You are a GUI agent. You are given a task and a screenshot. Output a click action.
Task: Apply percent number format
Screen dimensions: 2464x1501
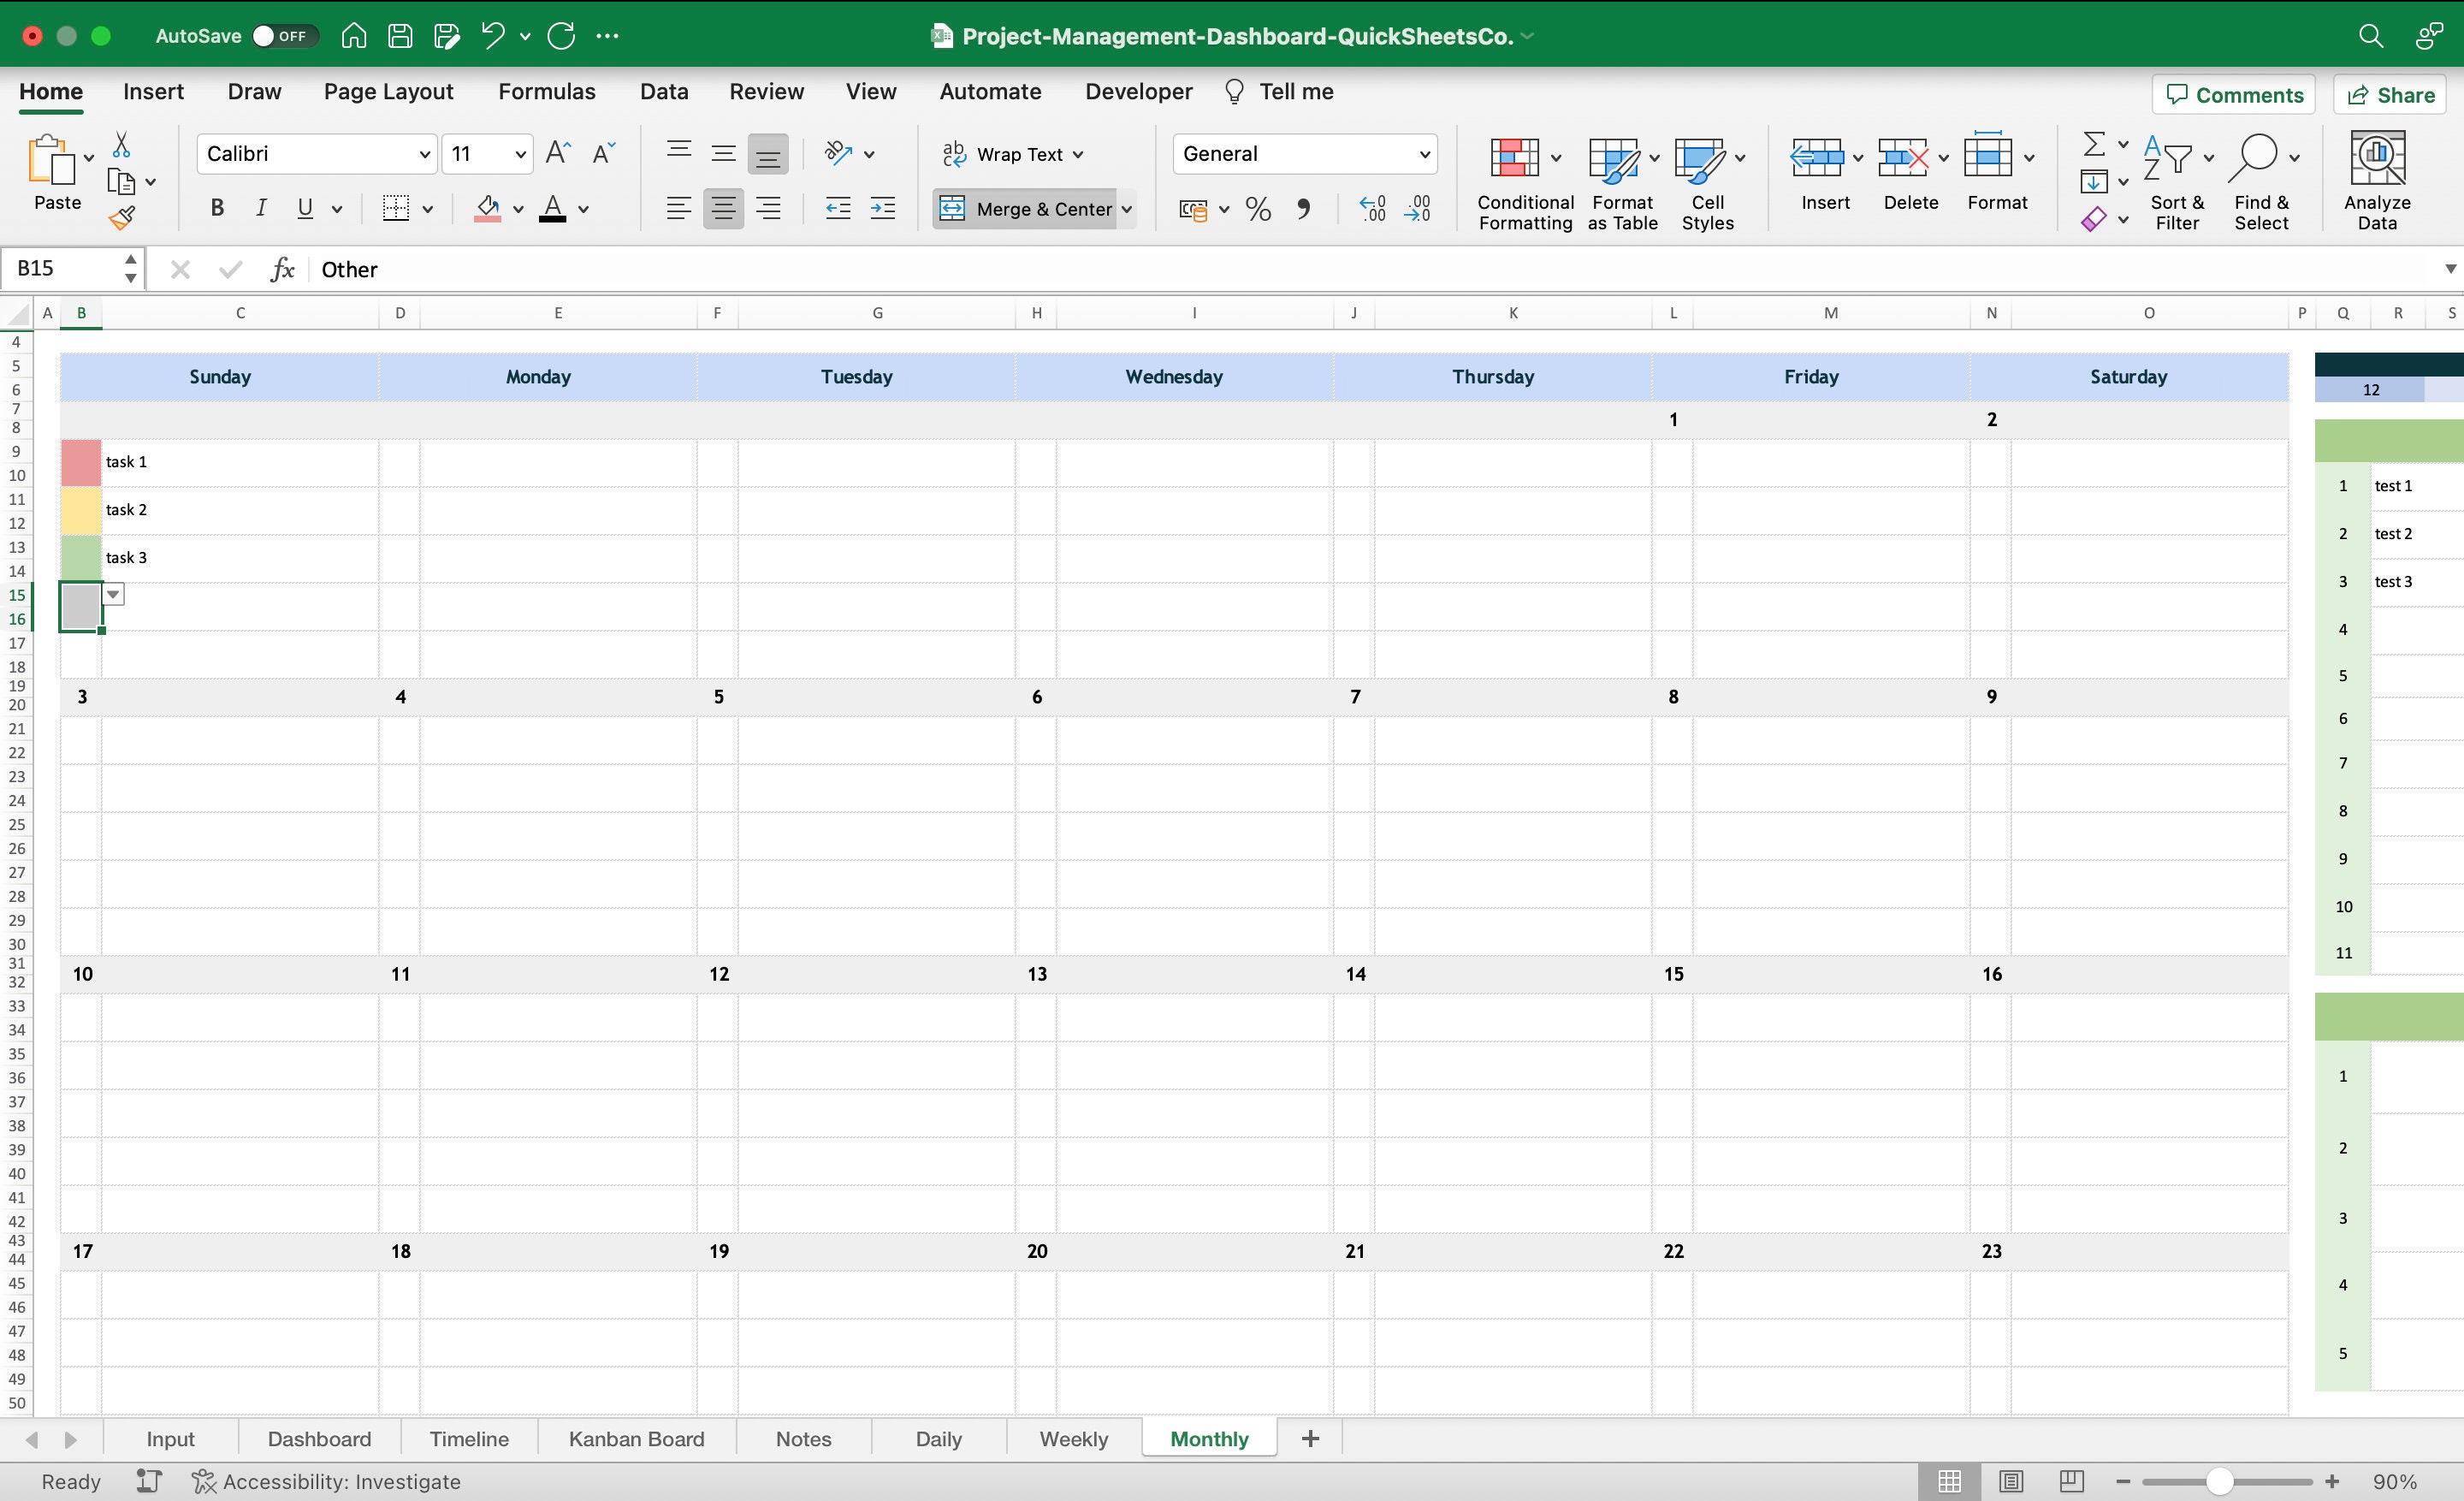[x=1257, y=209]
